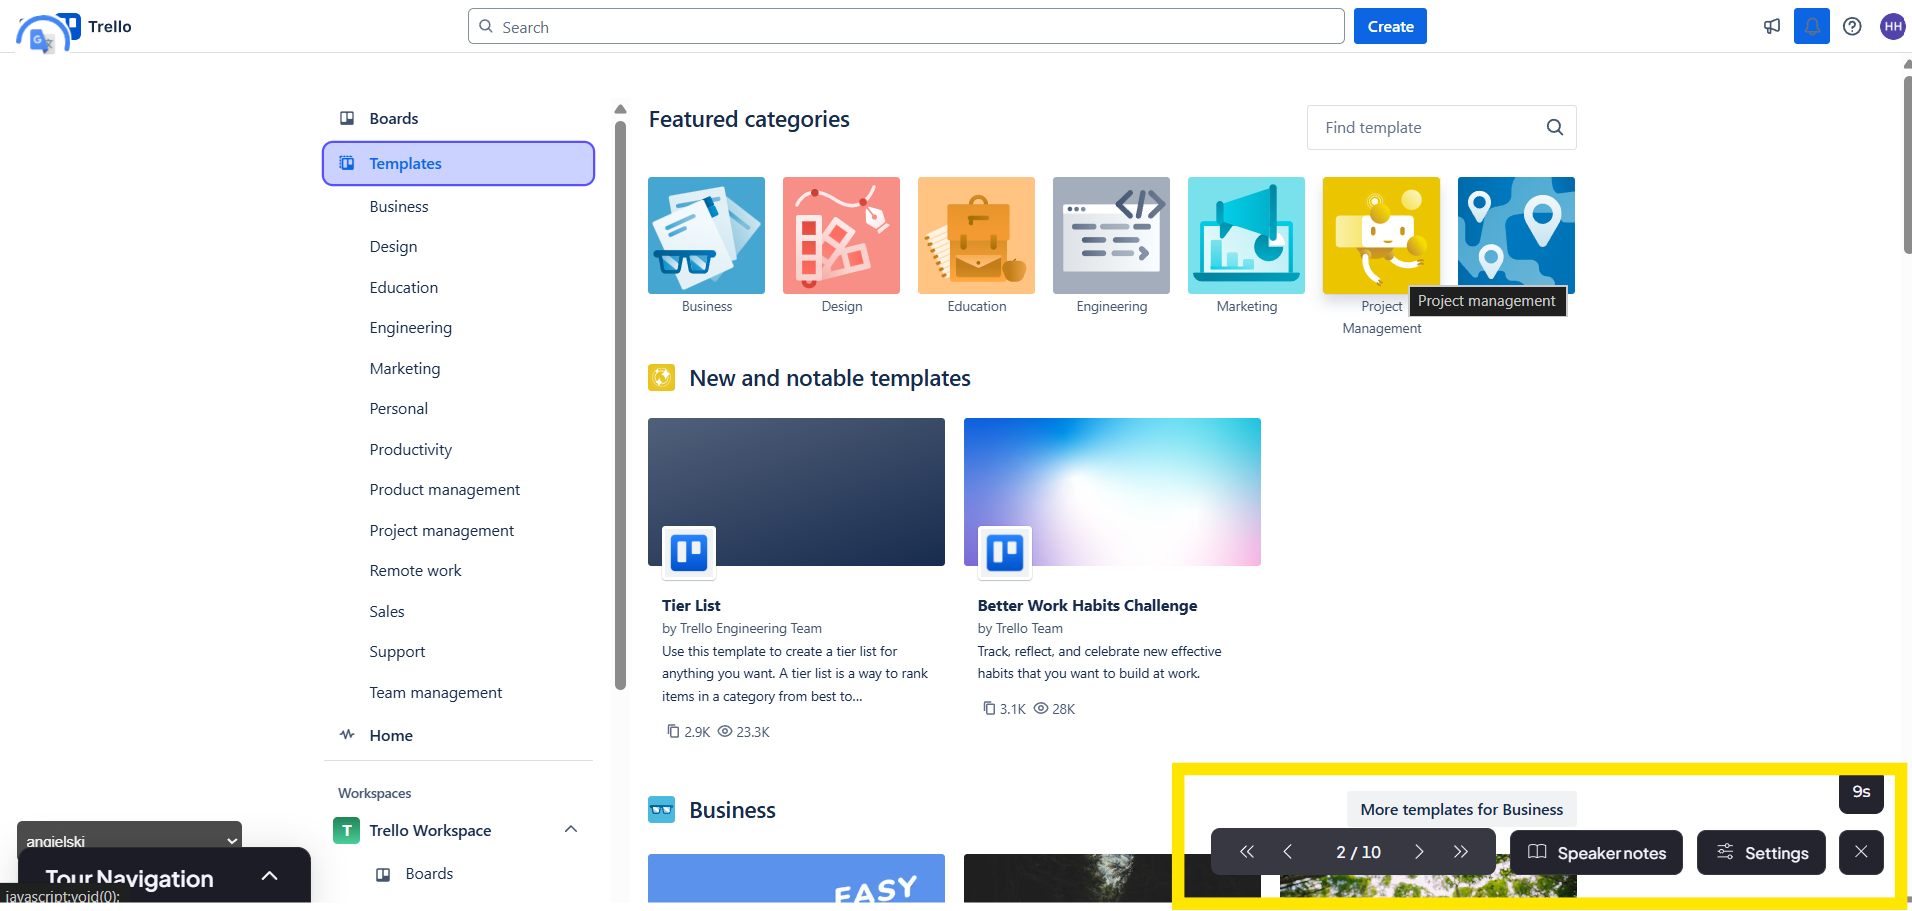Select Design in the sidebar list
Screen dimensions: 1912x911
[393, 246]
